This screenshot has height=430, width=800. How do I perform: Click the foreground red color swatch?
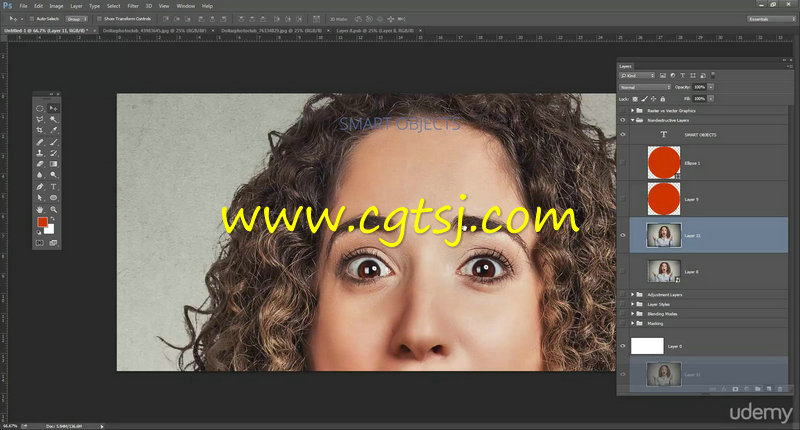(42, 222)
